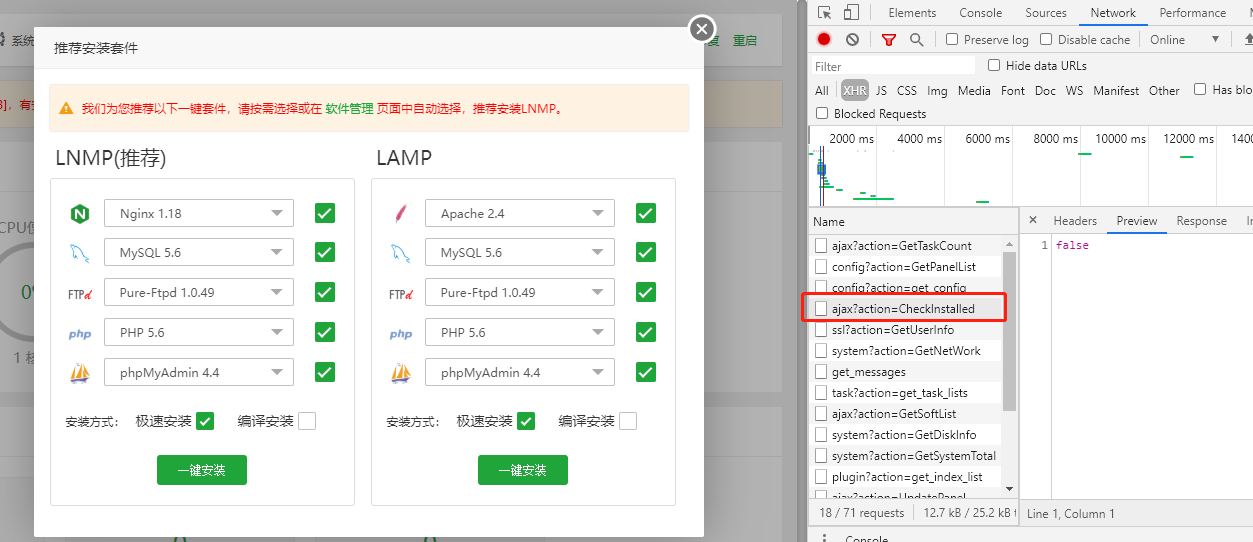The height and width of the screenshot is (542, 1253).
Task: Click LNMP one-click install green button
Action: point(202,470)
